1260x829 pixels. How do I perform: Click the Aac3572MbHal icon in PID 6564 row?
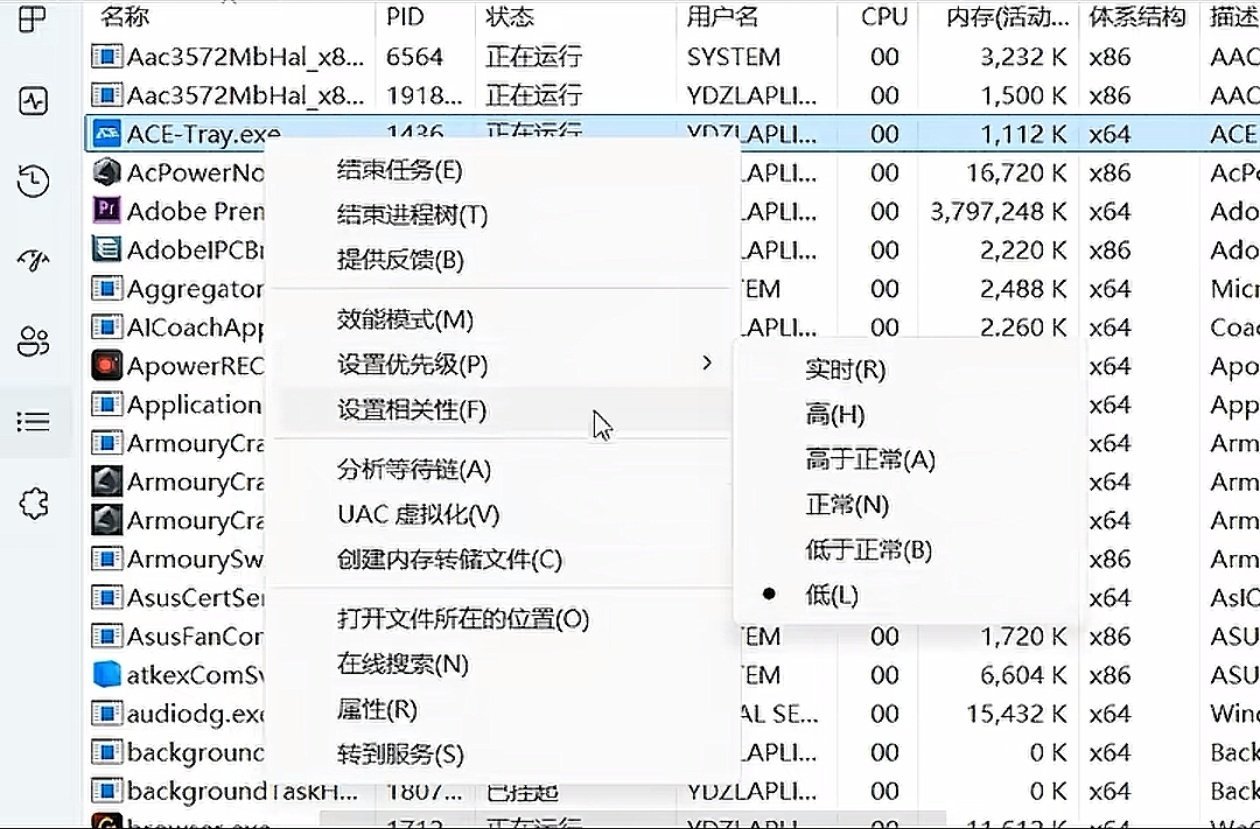point(105,57)
